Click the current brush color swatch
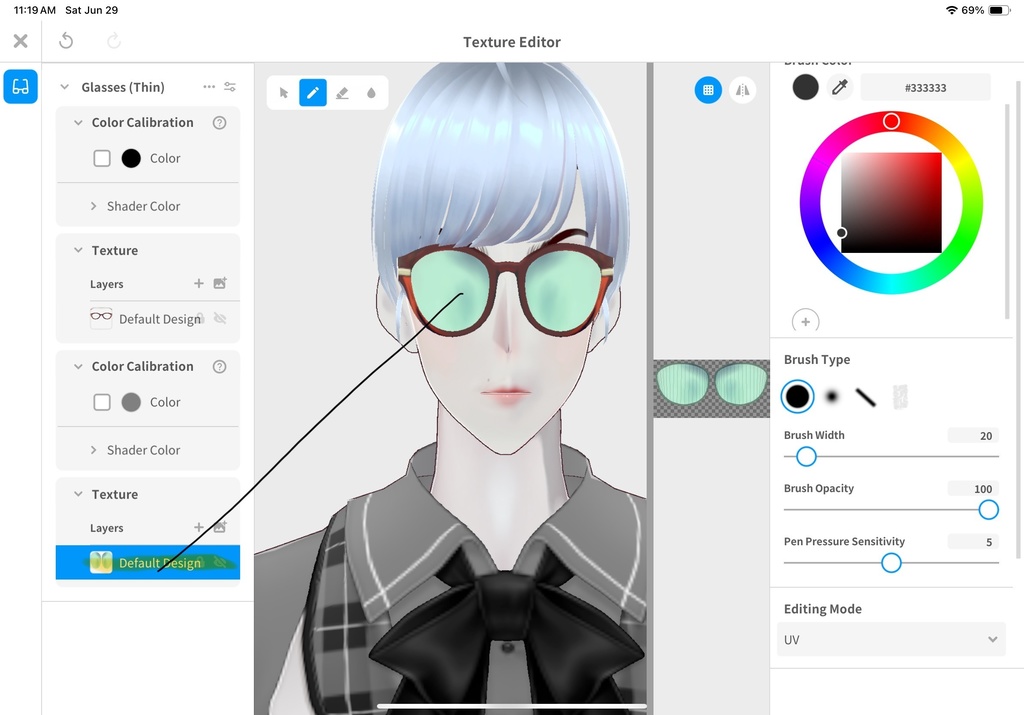 pos(805,87)
